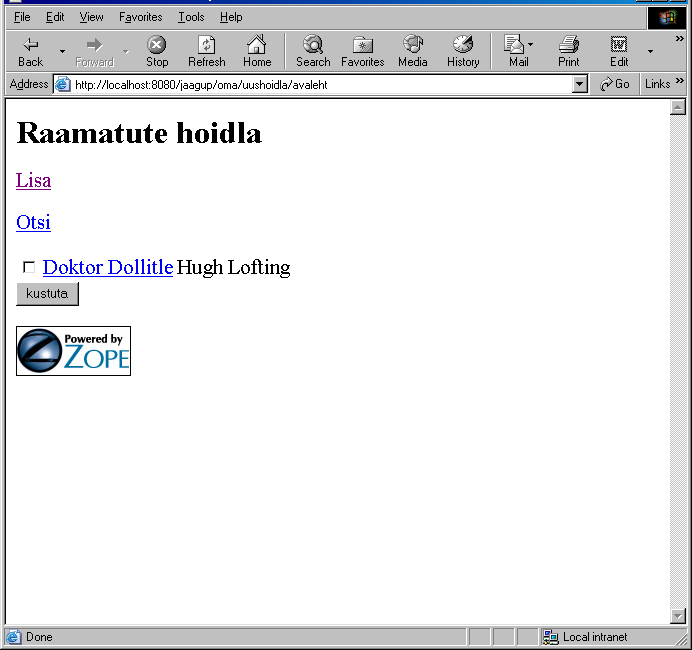692x650 pixels.
Task: Stop page loading with the Stop button
Action: click(x=157, y=51)
